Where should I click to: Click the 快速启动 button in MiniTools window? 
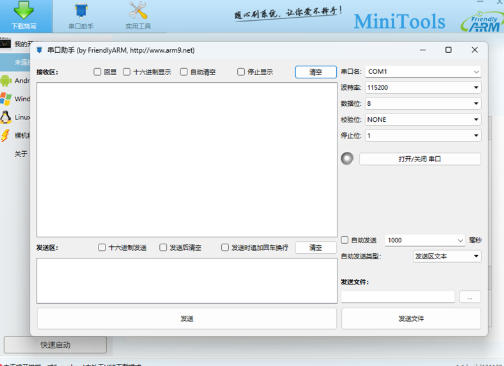tap(55, 345)
